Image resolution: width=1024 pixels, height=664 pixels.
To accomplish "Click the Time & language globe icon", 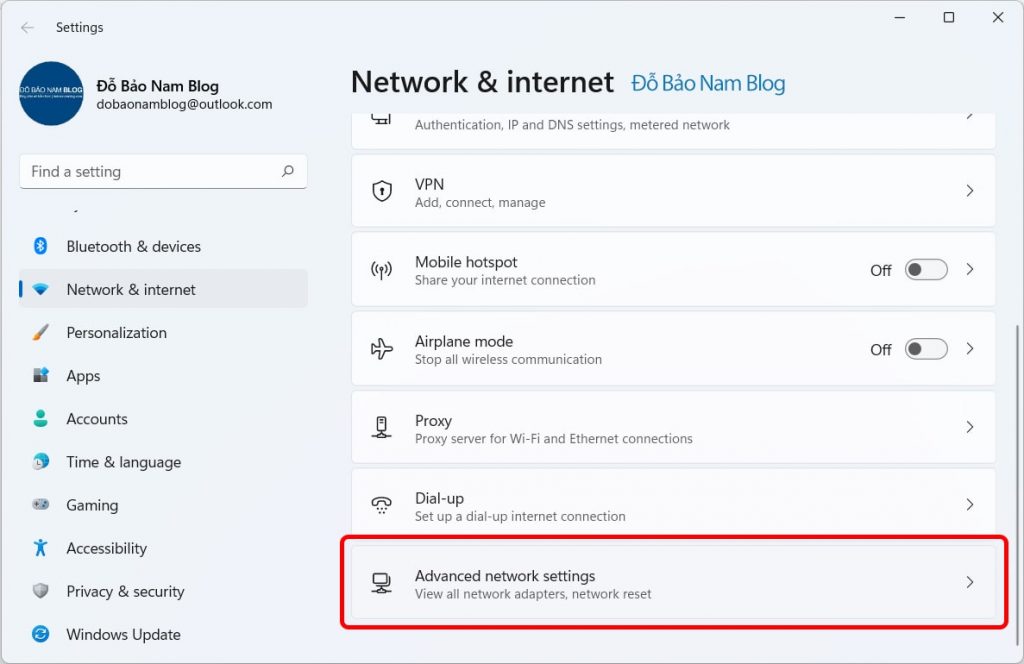I will (40, 462).
